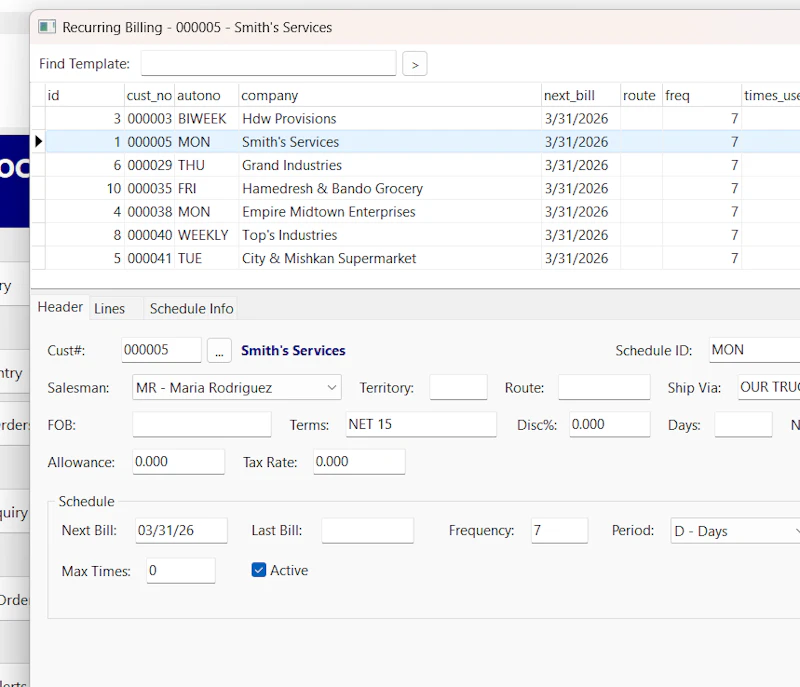
Task: Click the find template go button
Action: pyautogui.click(x=414, y=64)
